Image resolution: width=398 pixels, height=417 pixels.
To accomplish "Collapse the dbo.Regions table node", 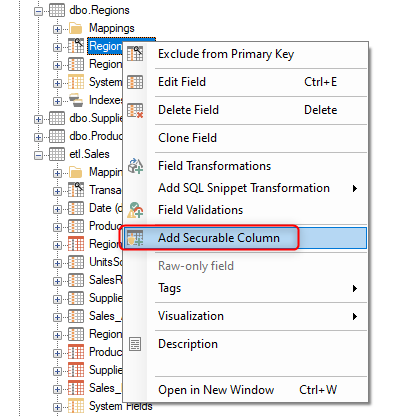I will click(39, 11).
